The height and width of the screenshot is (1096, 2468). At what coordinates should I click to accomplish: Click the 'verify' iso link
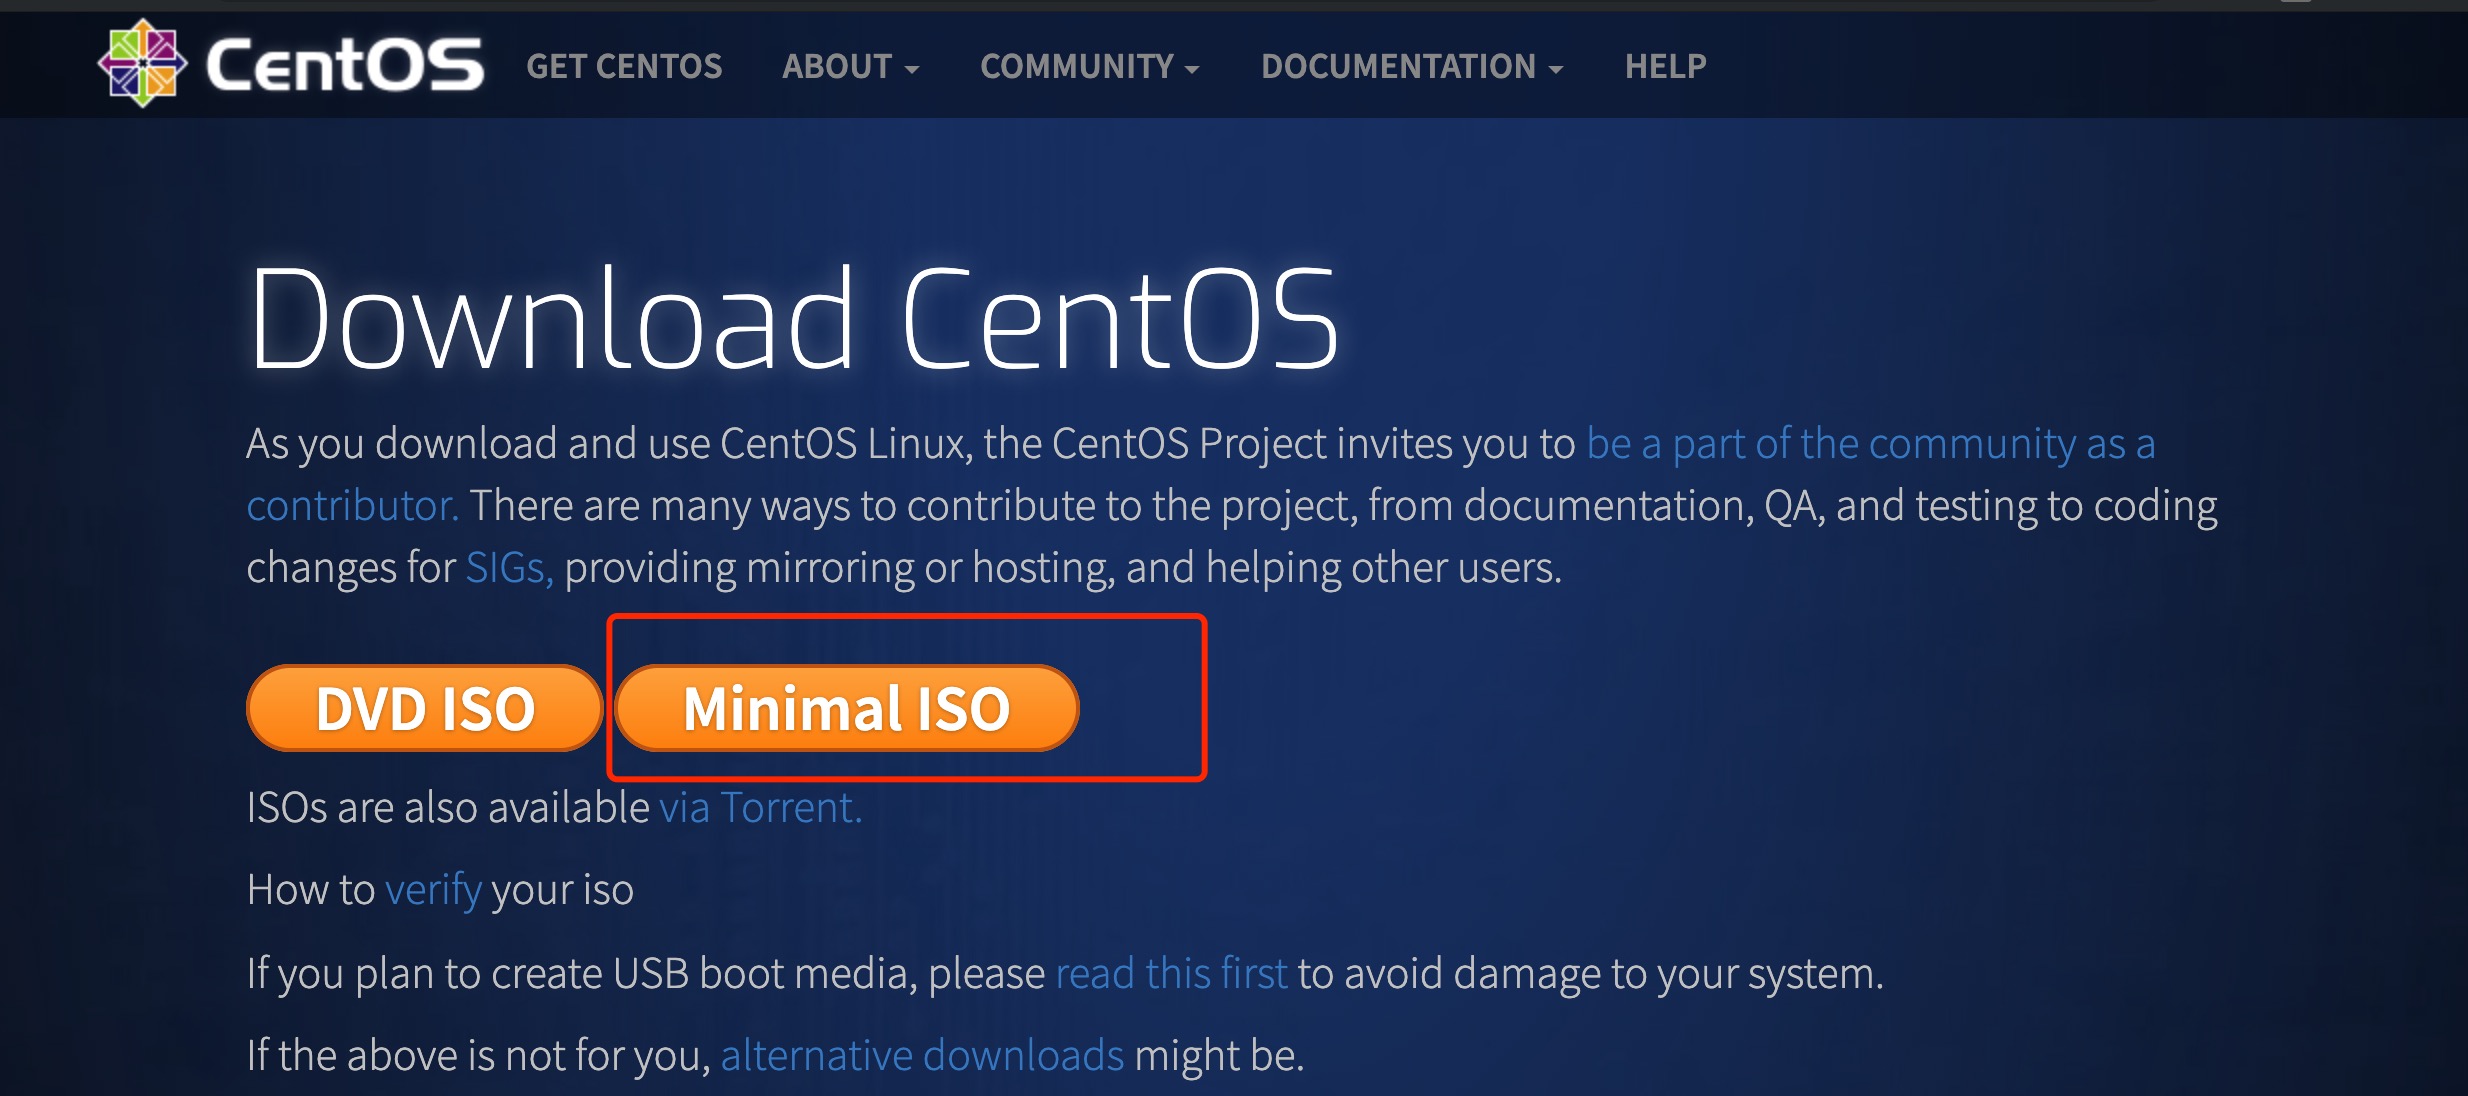pyautogui.click(x=433, y=890)
